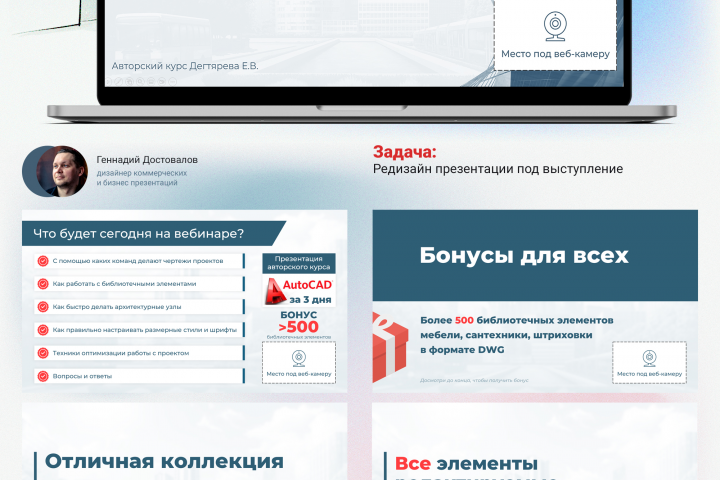
Task: Click the row 'Как быстро делать архитектурные узлы'
Action: pos(139,307)
